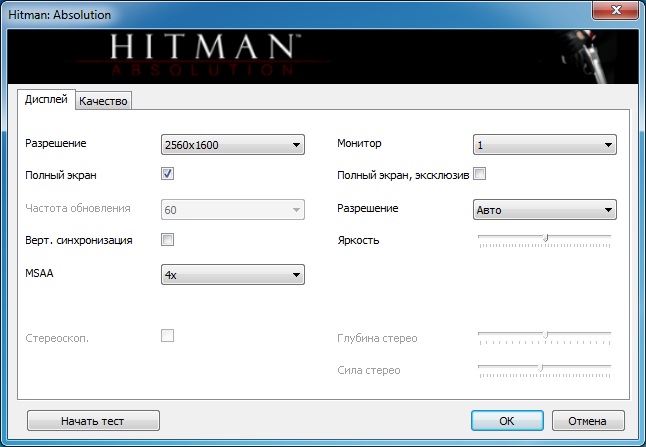This screenshot has height=447, width=646.
Task: Click the Сила стерео slider
Action: coord(545,370)
